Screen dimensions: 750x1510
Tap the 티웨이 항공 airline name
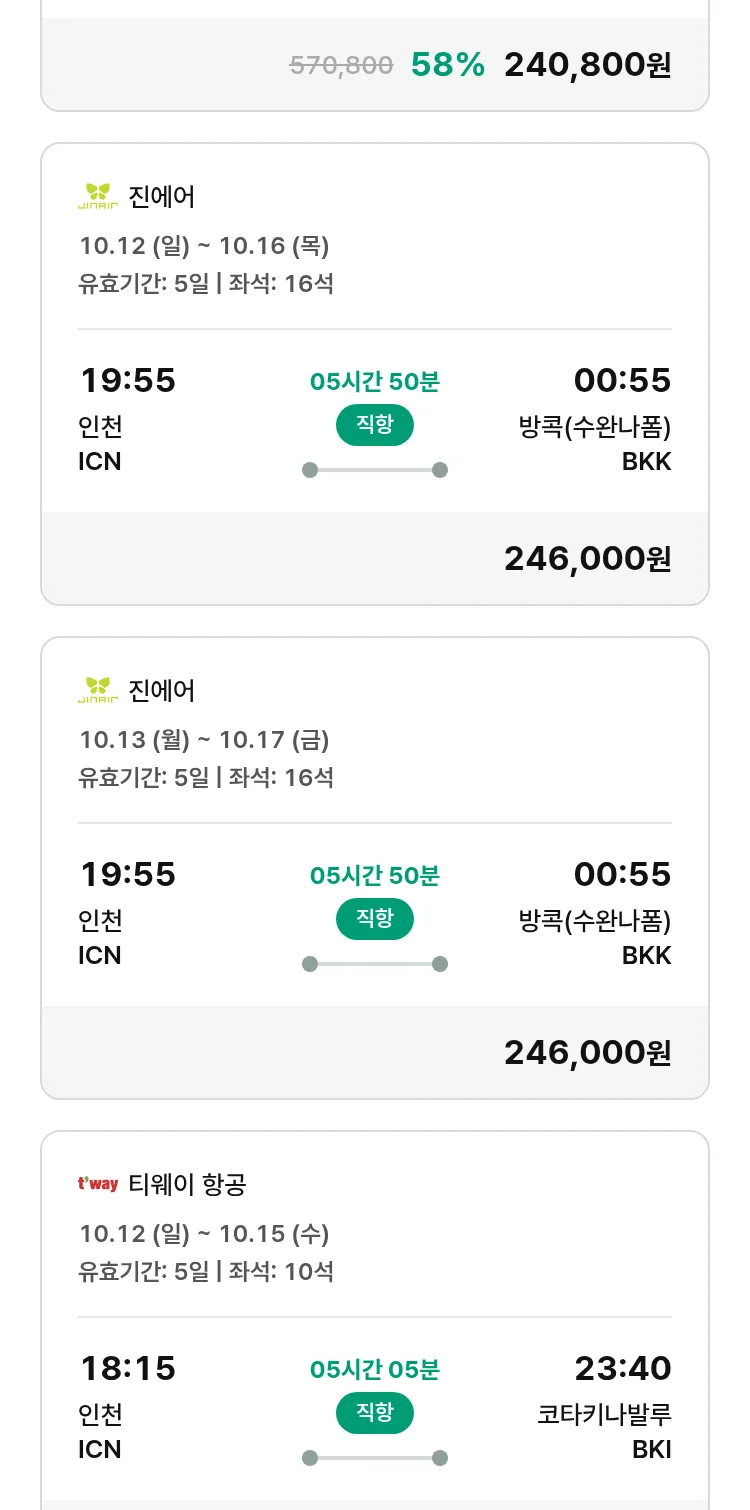coord(187,1185)
